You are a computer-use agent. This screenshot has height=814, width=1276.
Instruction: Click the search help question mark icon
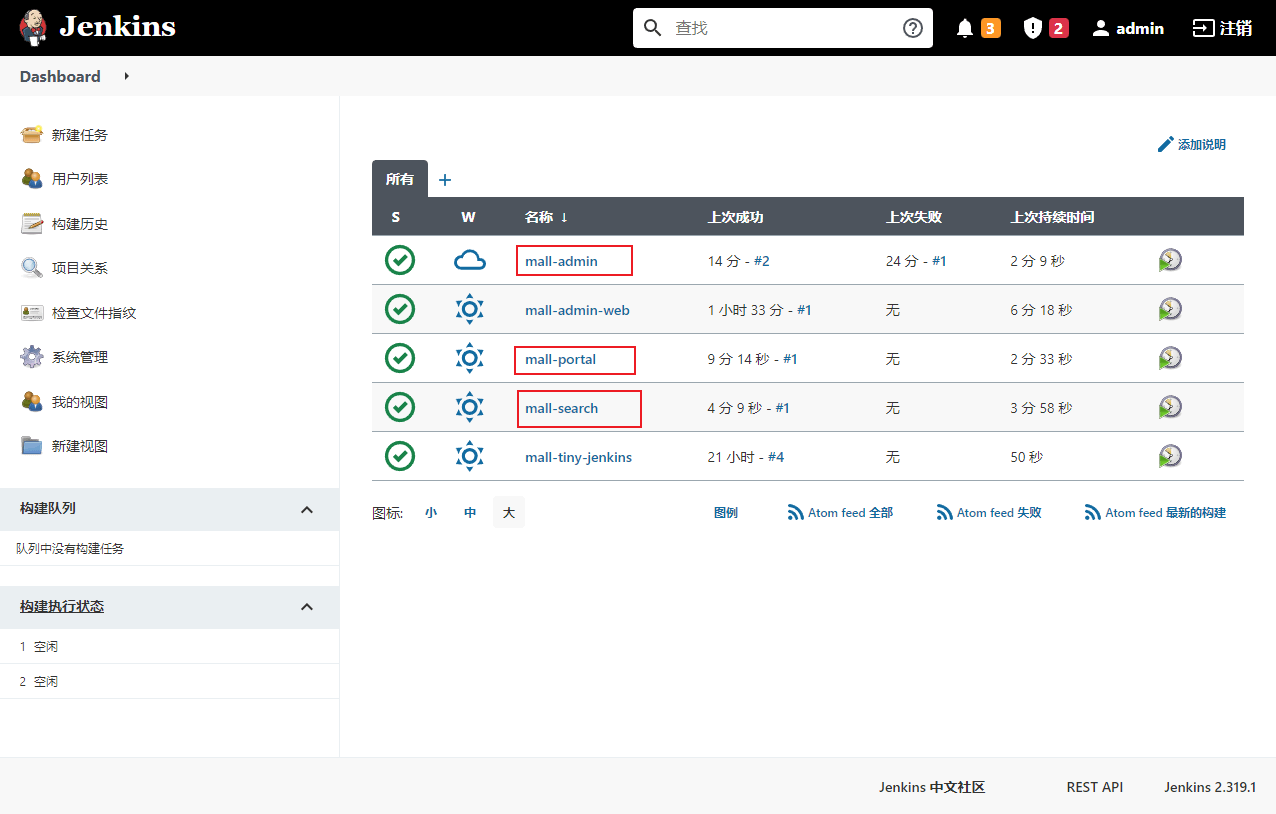pyautogui.click(x=912, y=28)
